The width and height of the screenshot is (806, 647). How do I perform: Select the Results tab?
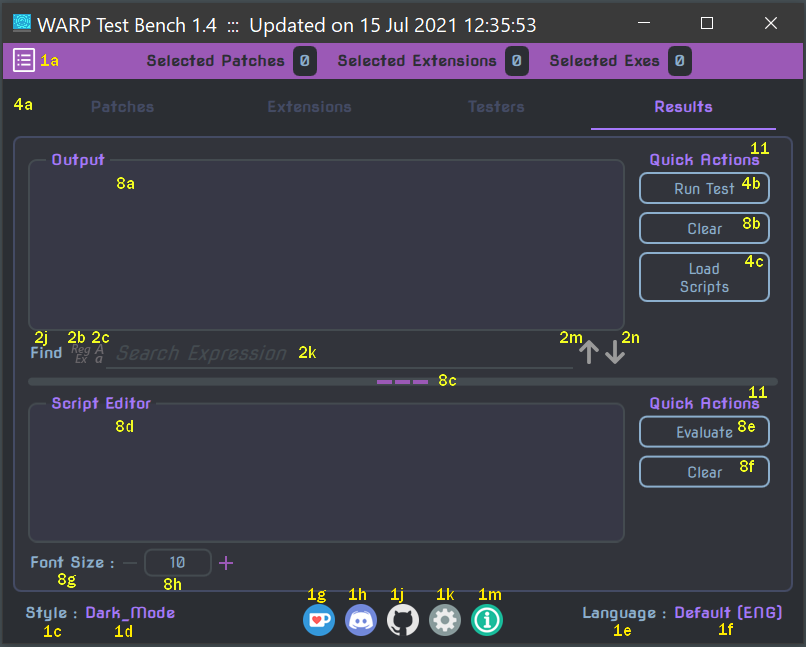tap(683, 107)
